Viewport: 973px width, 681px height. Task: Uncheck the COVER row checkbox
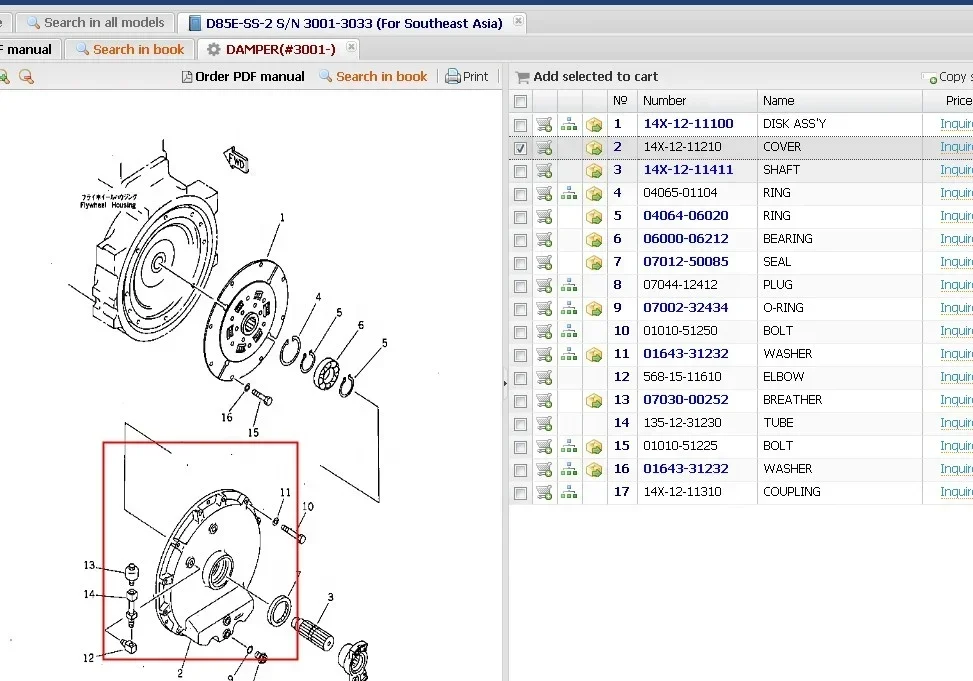click(x=520, y=147)
